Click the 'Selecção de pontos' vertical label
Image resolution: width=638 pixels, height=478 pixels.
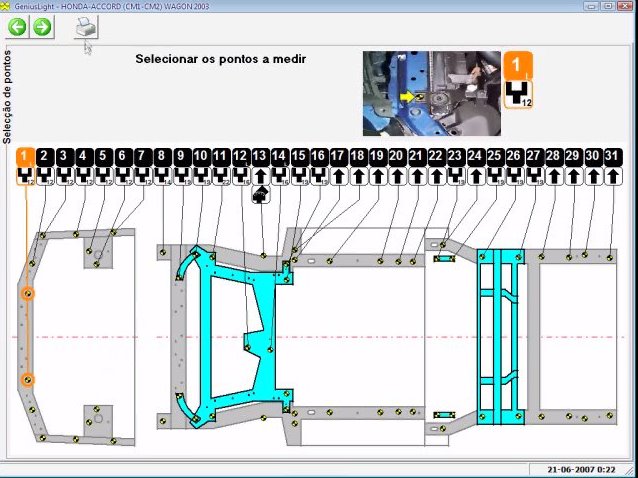pyautogui.click(x=7, y=97)
